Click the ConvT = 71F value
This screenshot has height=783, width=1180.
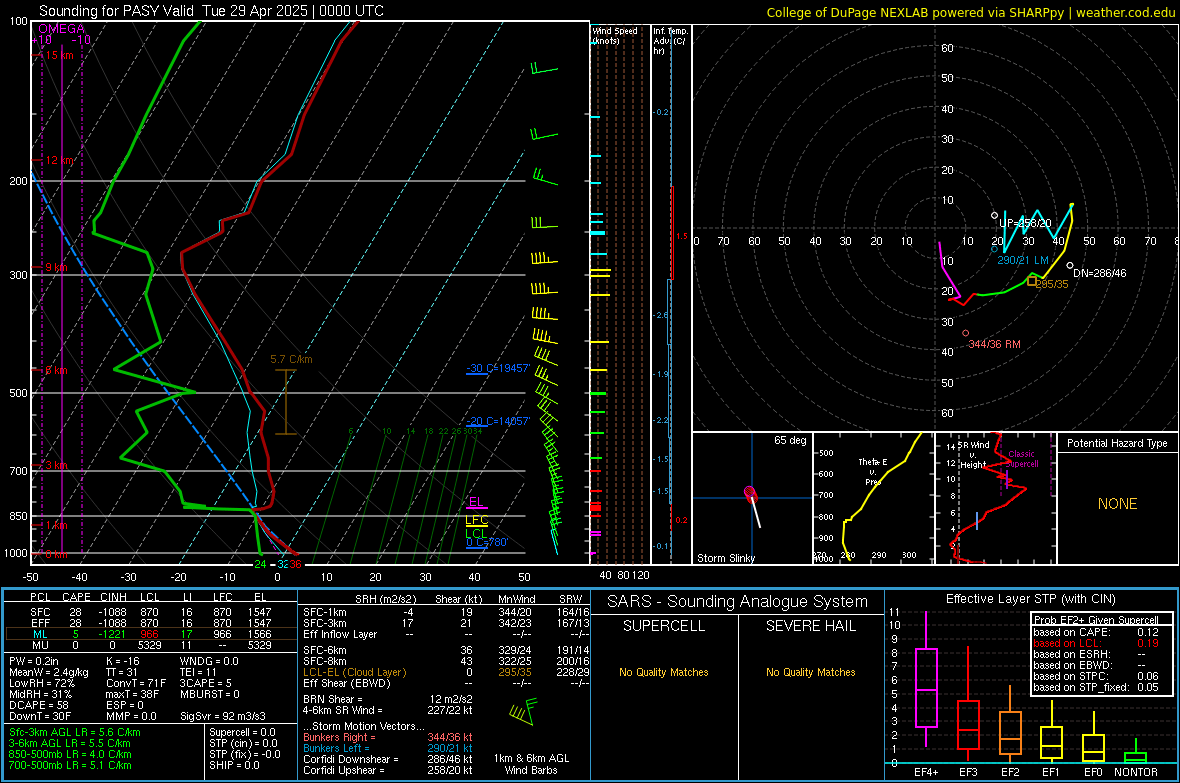136,683
